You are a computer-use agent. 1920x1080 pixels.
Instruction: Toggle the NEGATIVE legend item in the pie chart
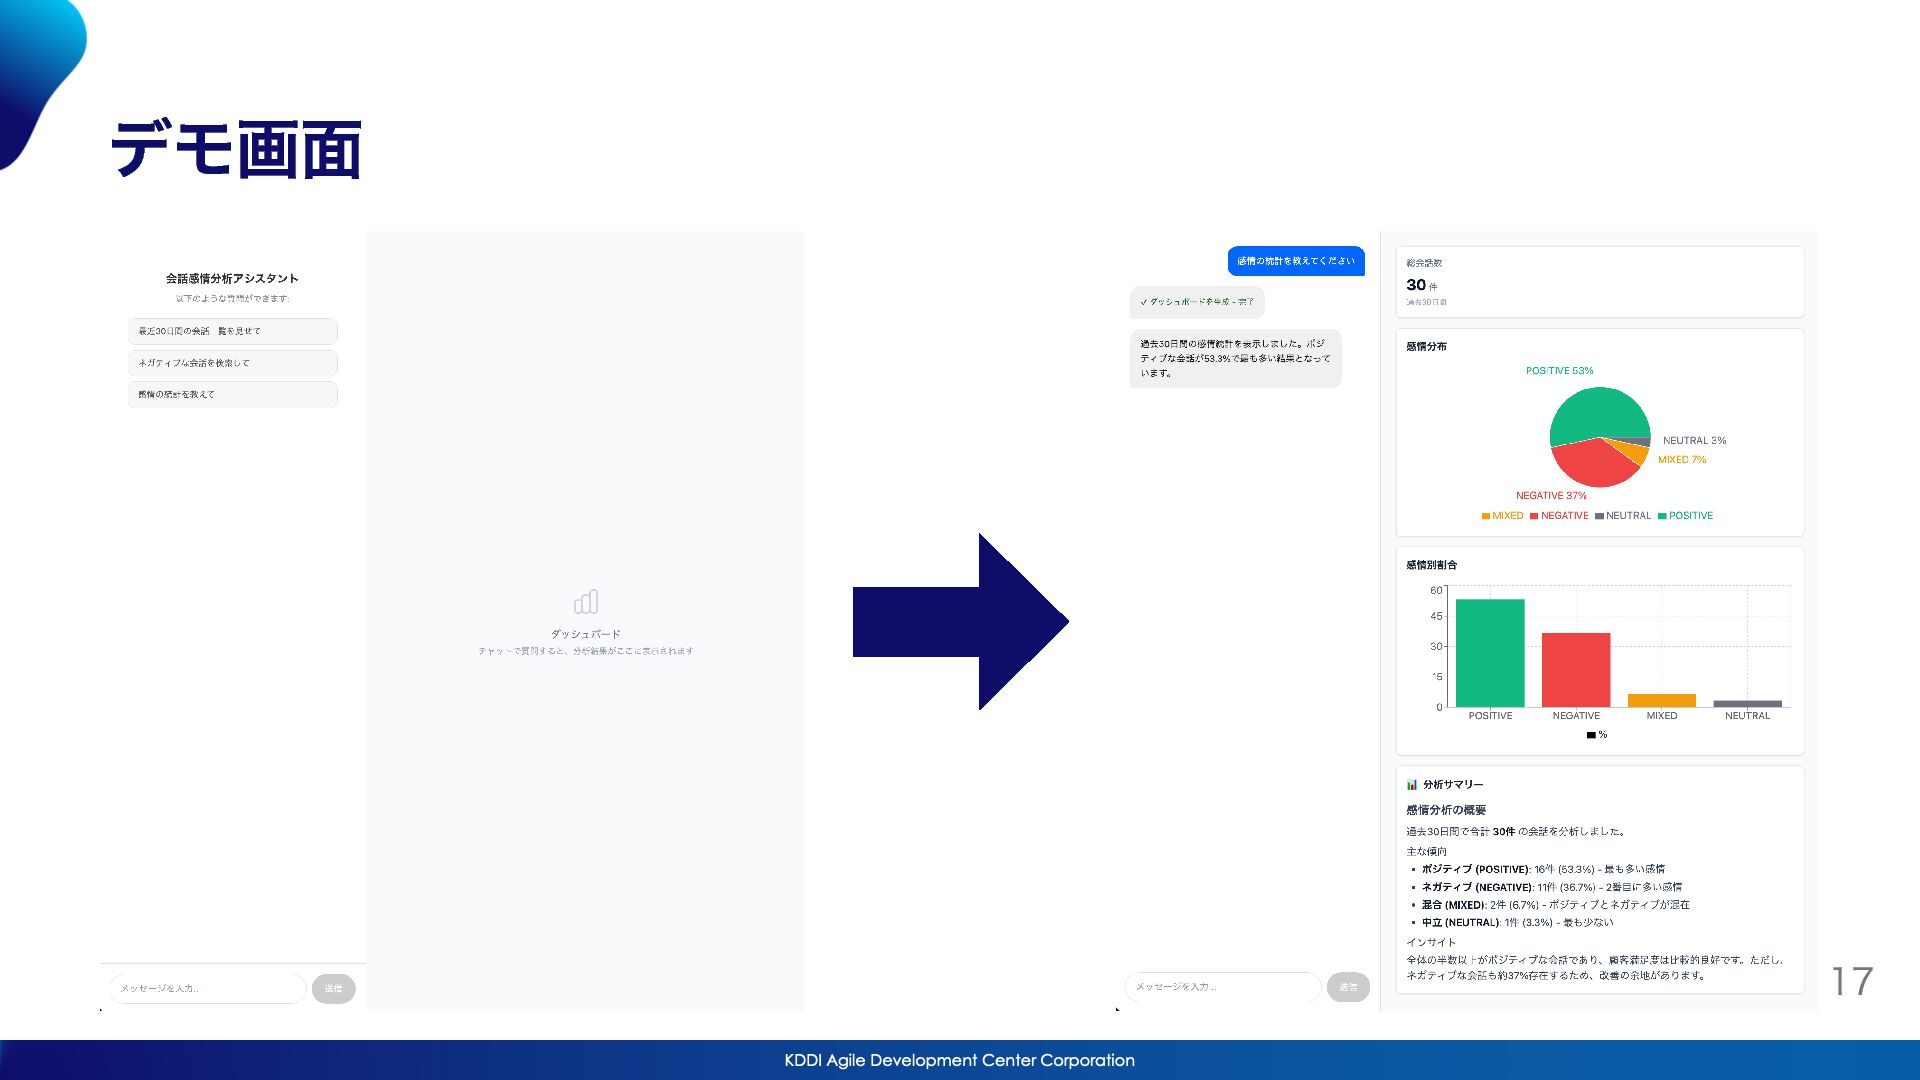tap(1559, 516)
